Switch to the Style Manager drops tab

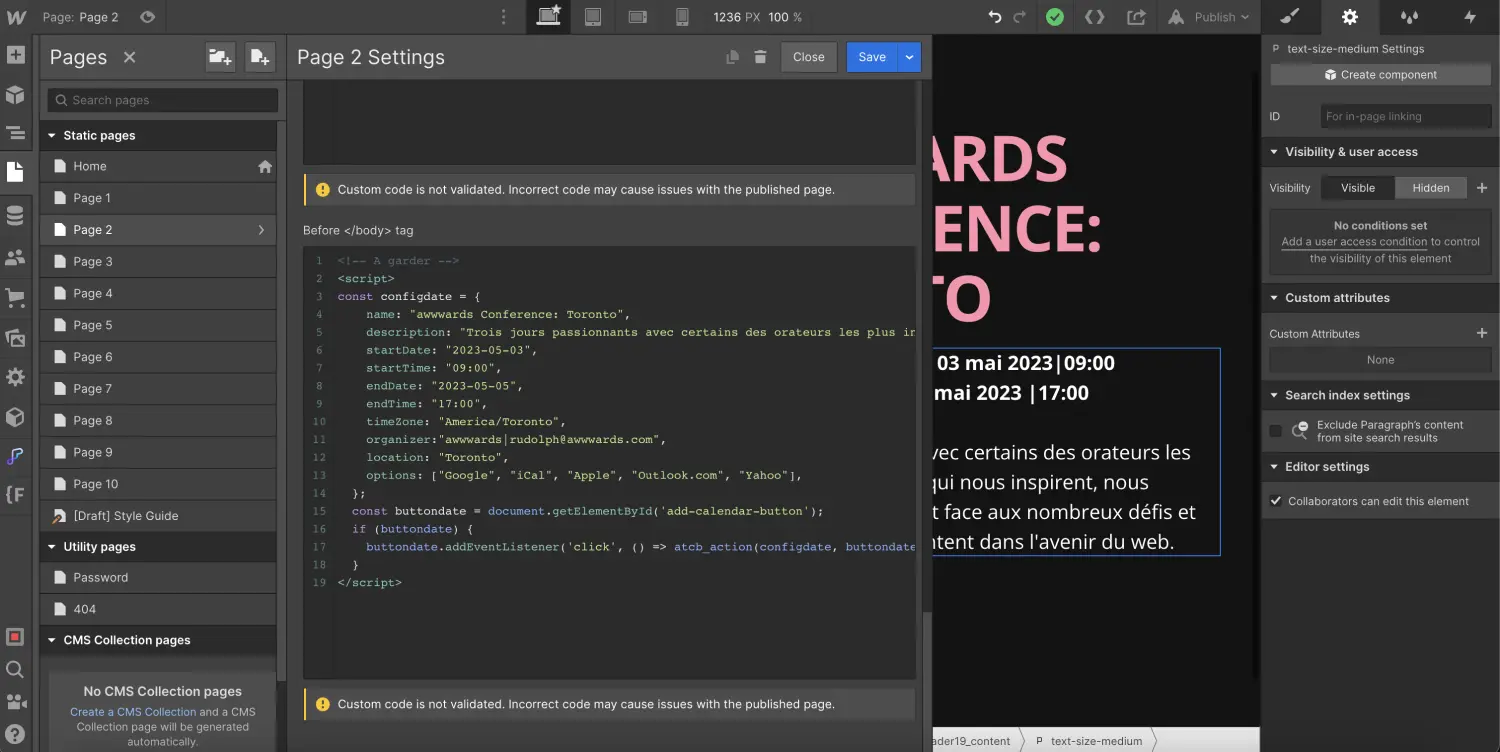(x=1409, y=17)
